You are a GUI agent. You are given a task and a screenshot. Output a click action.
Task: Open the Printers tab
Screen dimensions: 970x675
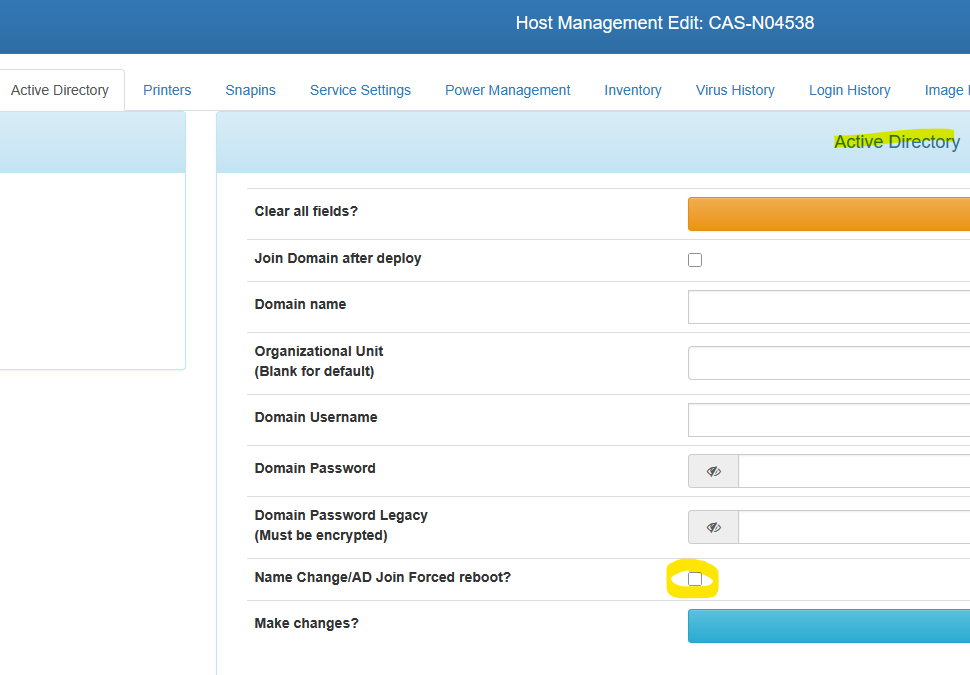point(167,90)
